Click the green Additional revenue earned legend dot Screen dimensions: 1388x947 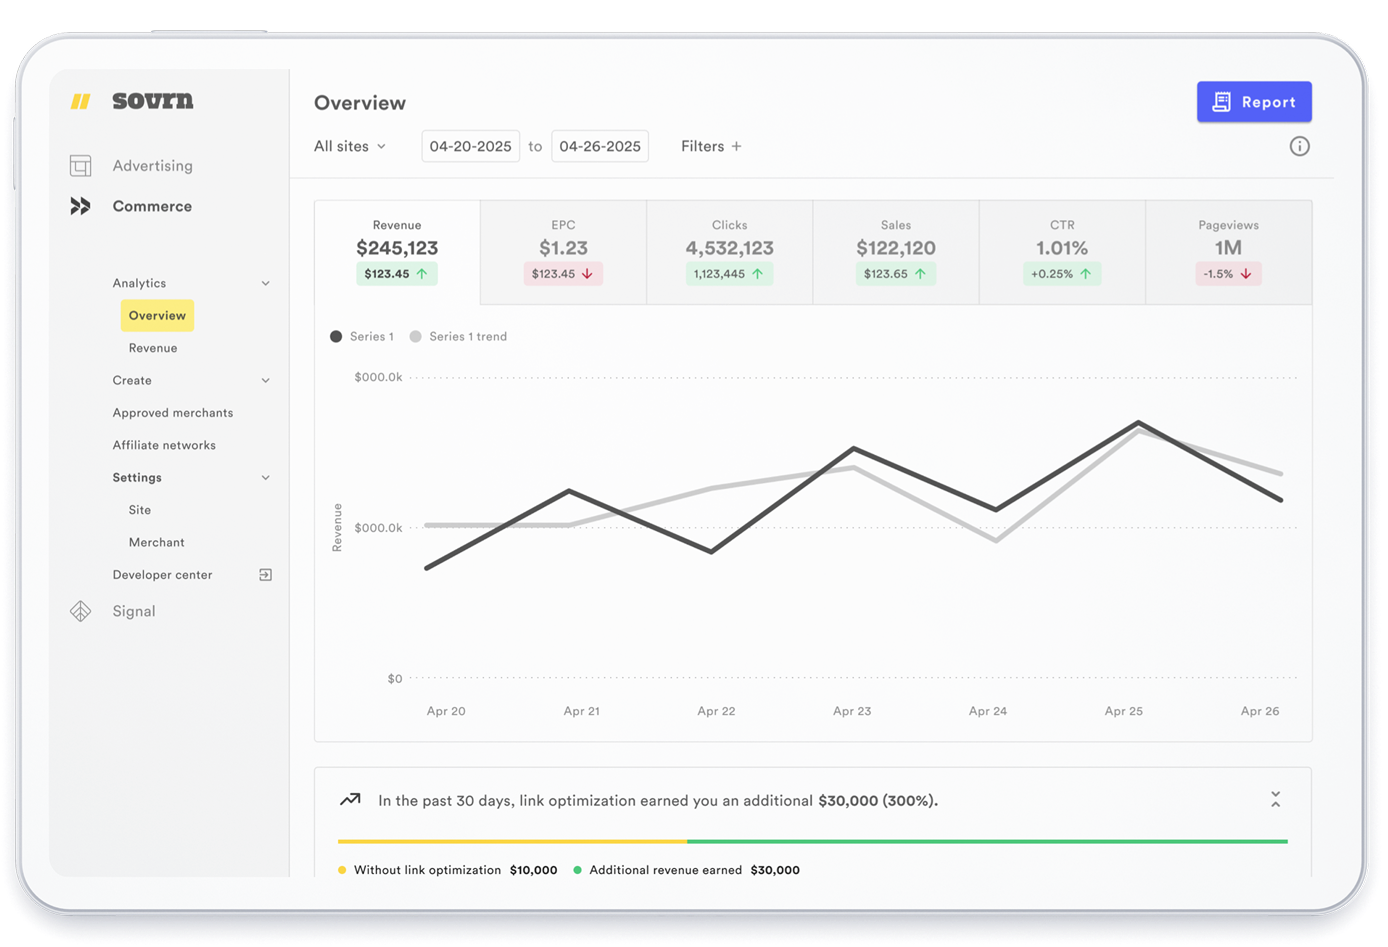click(x=577, y=870)
